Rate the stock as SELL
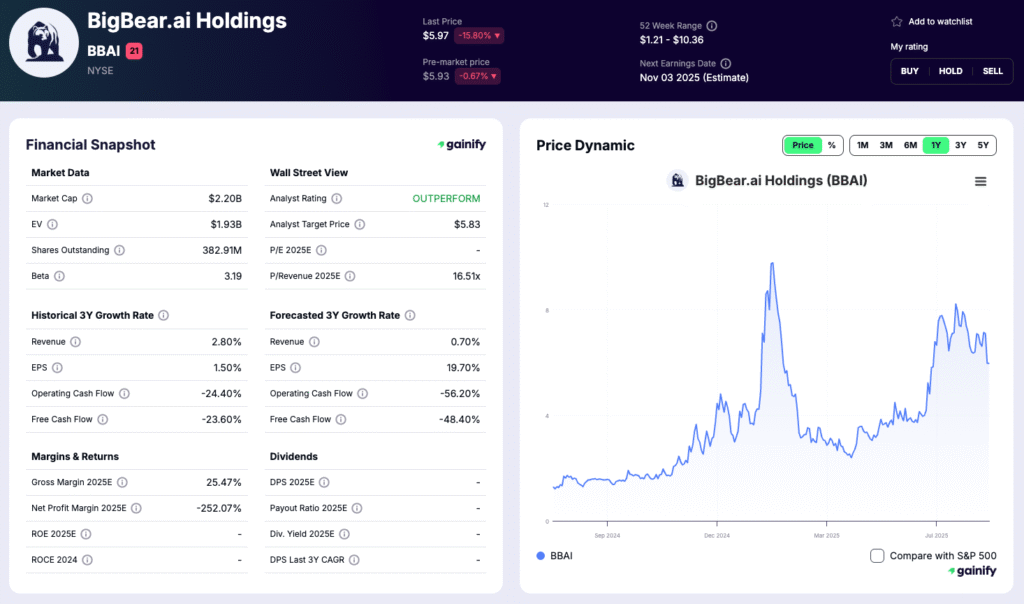 [993, 71]
